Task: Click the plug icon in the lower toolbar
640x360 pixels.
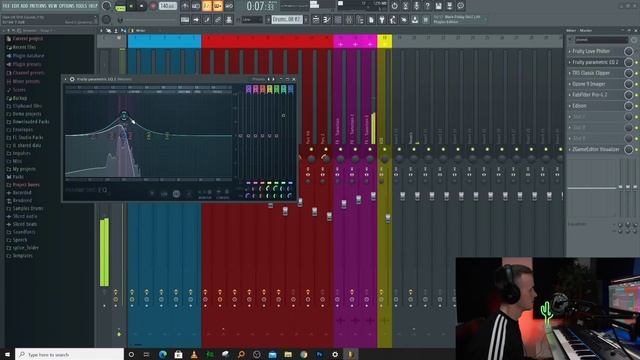Action: [x=382, y=20]
